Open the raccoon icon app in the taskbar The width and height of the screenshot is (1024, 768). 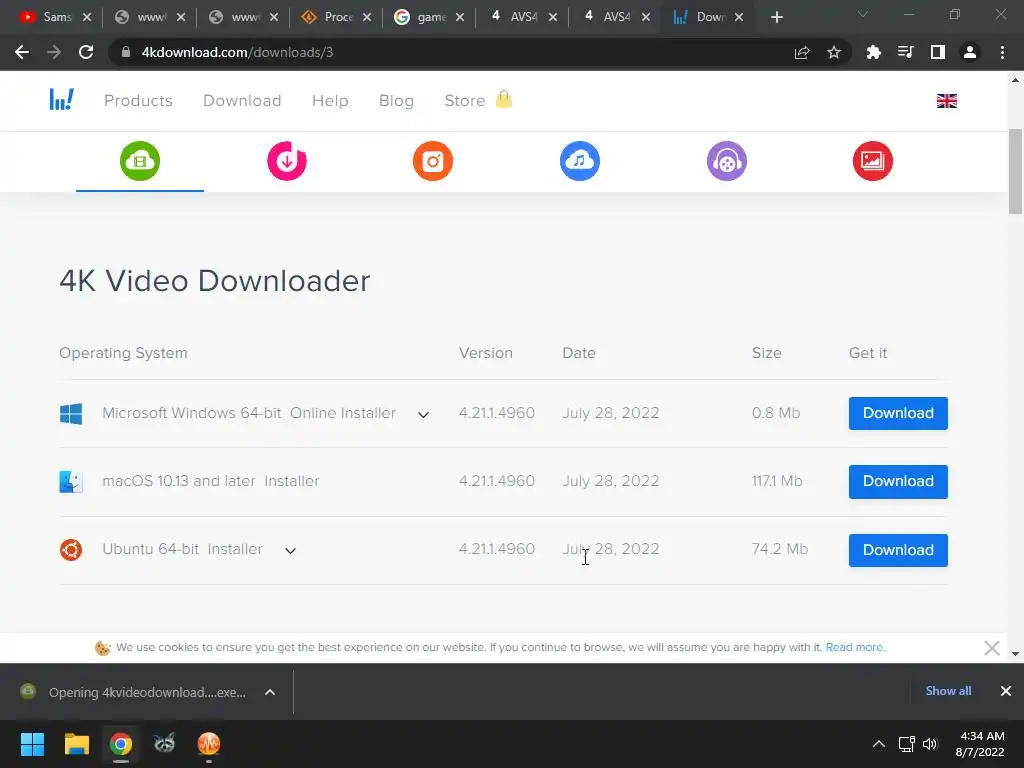click(165, 744)
